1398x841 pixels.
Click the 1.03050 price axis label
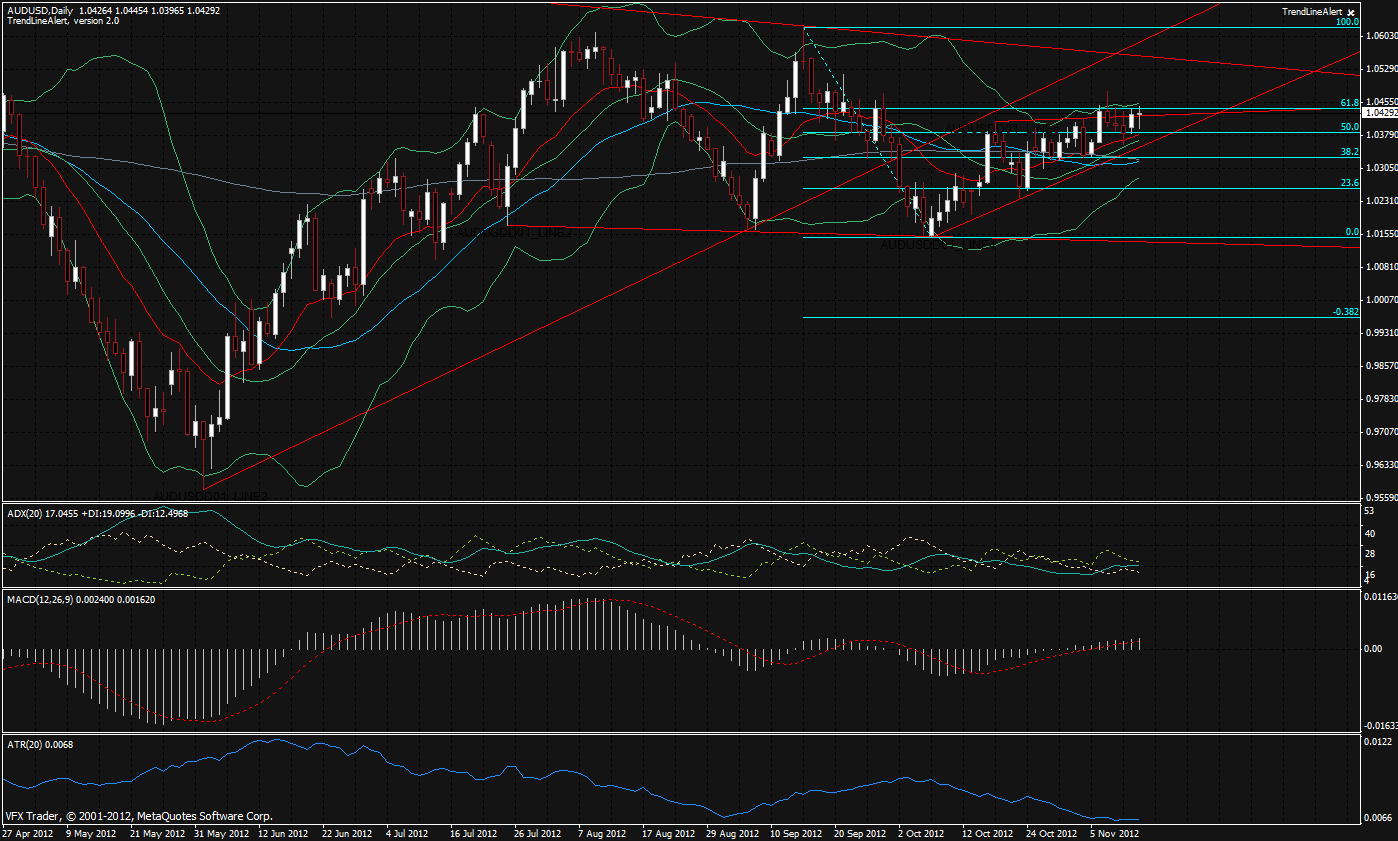point(1380,168)
